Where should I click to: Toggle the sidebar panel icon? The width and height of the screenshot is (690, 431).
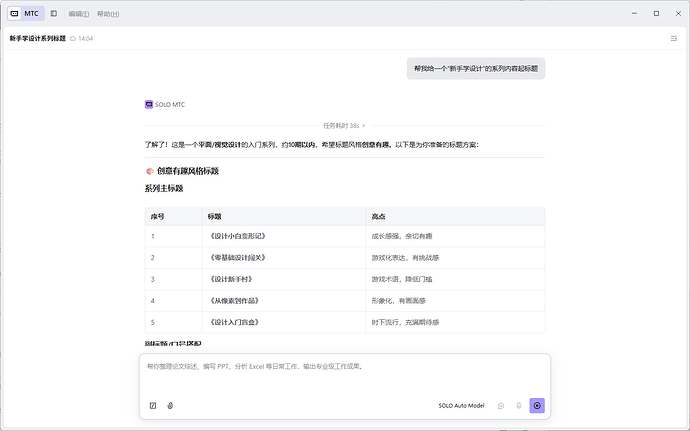(54, 14)
